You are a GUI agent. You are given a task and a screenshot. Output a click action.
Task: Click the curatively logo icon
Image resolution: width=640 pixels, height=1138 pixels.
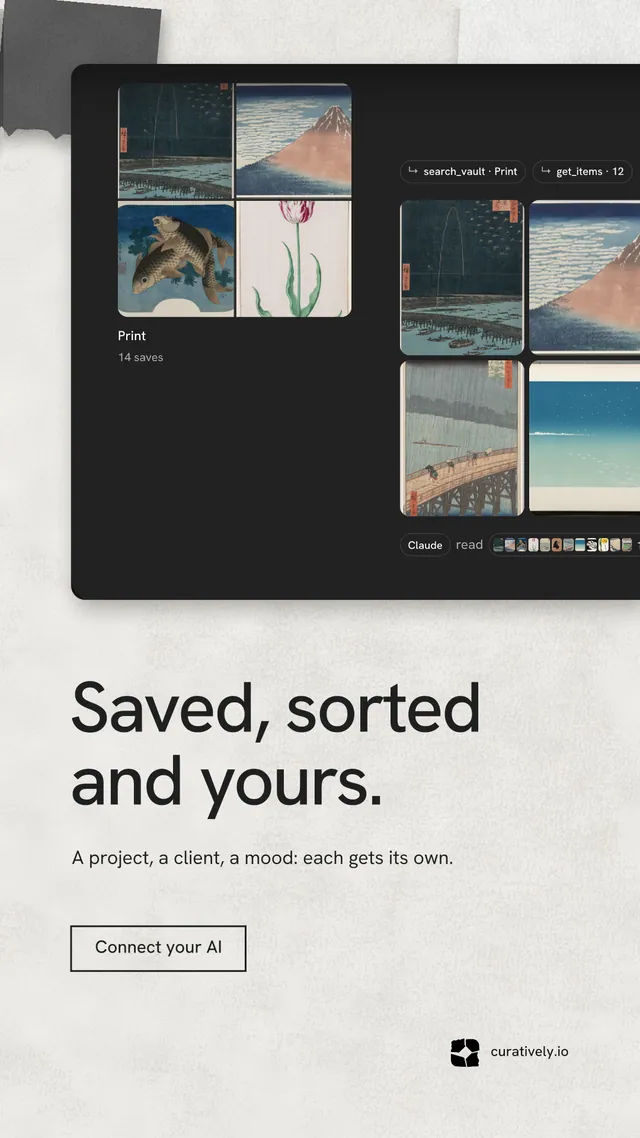coord(465,1052)
